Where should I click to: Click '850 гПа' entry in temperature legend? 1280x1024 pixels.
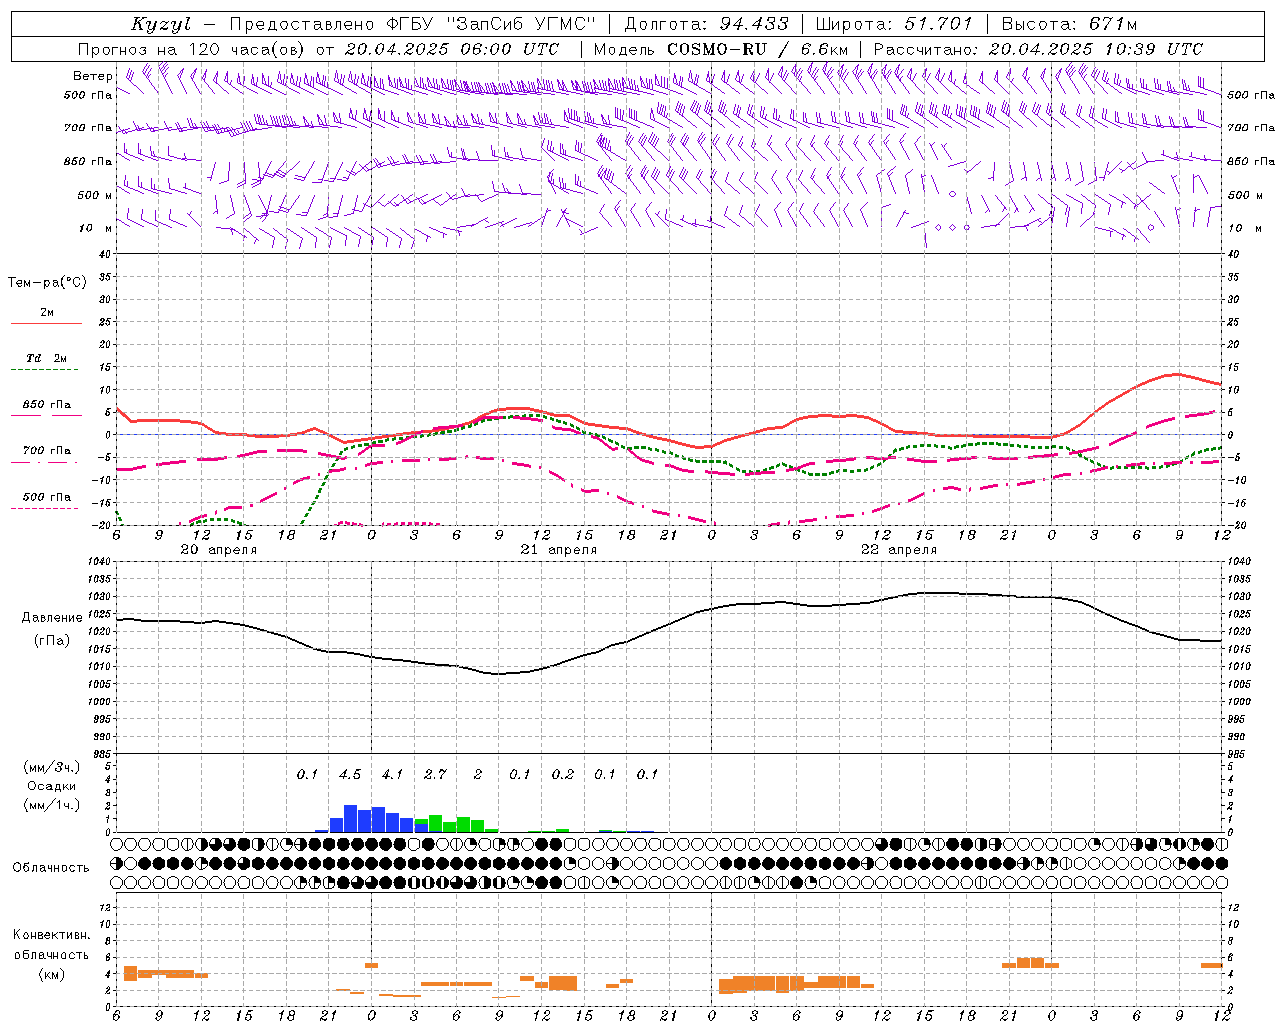(x=47, y=405)
